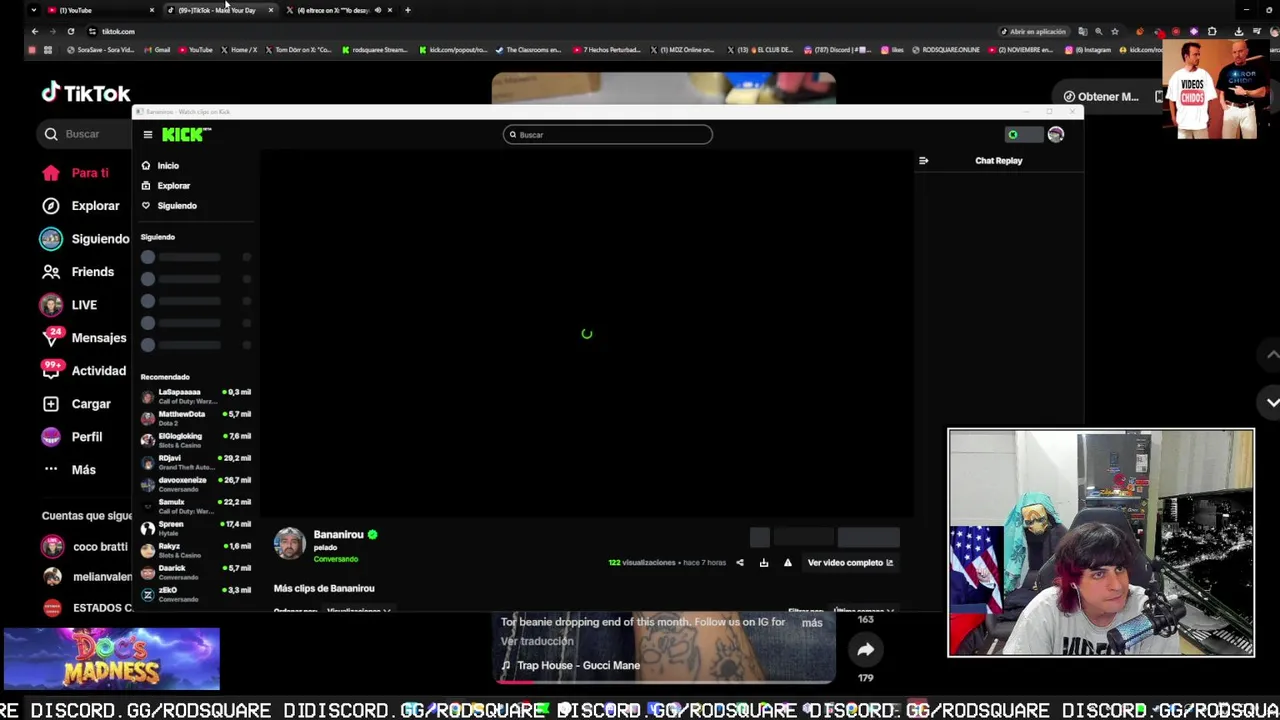Screen dimensions: 1280x720
Task: Open the Kick hamburger menu
Action: (147, 135)
